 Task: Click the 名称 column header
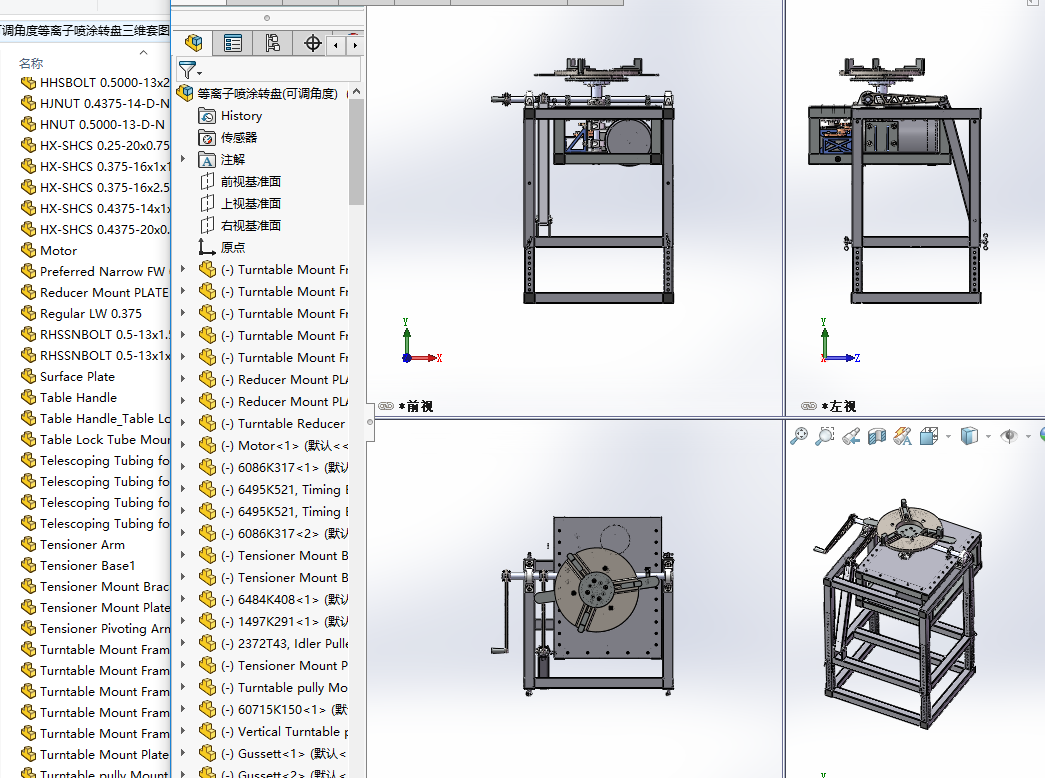[31, 63]
